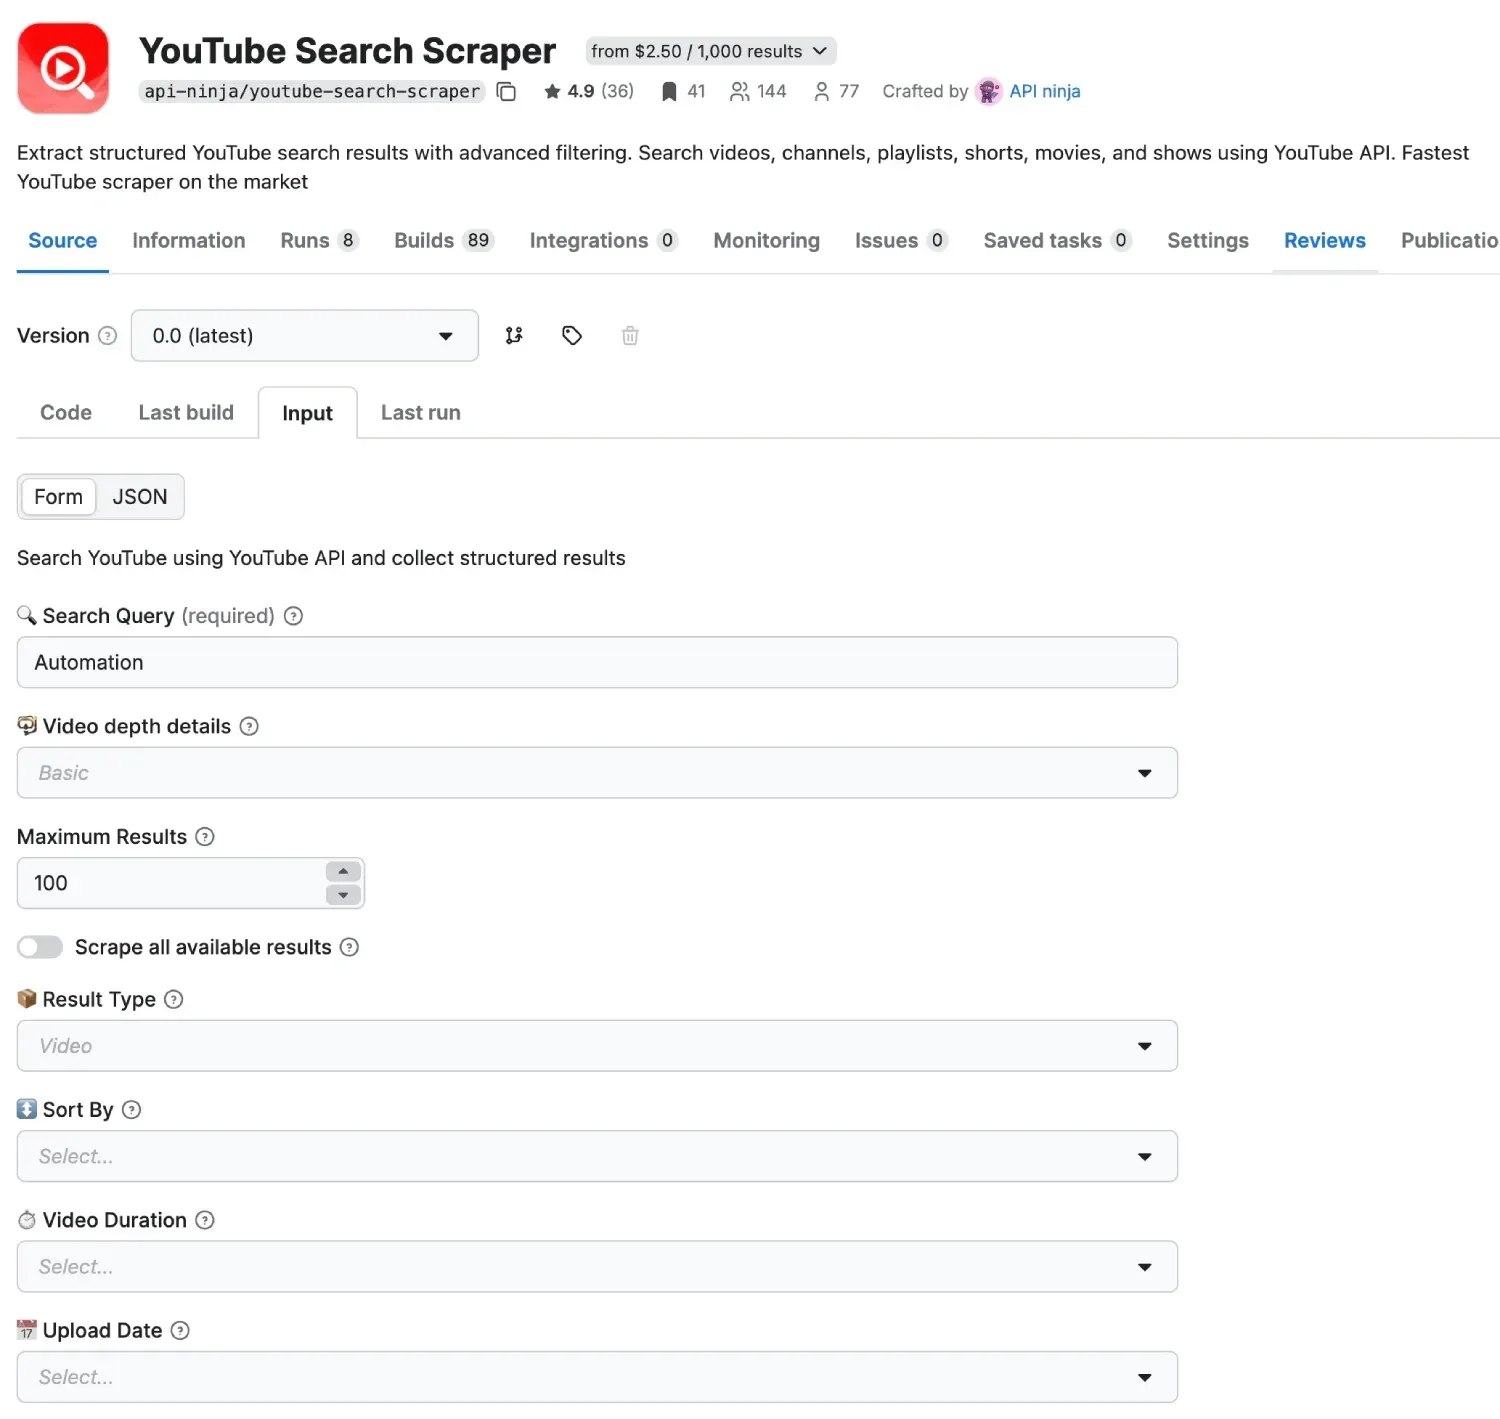Select the Form view option

click(x=57, y=496)
